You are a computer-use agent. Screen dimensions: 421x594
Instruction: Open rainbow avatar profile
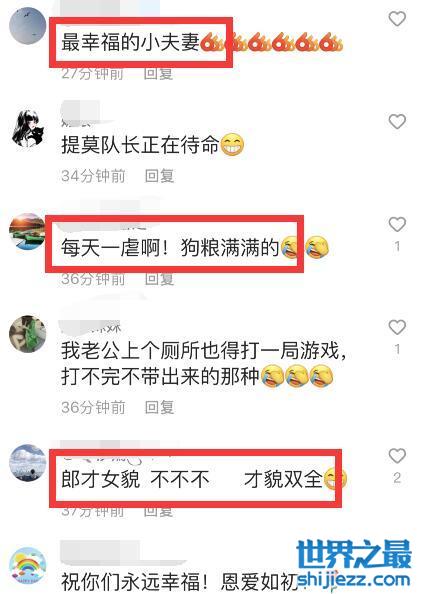[x=27, y=565]
